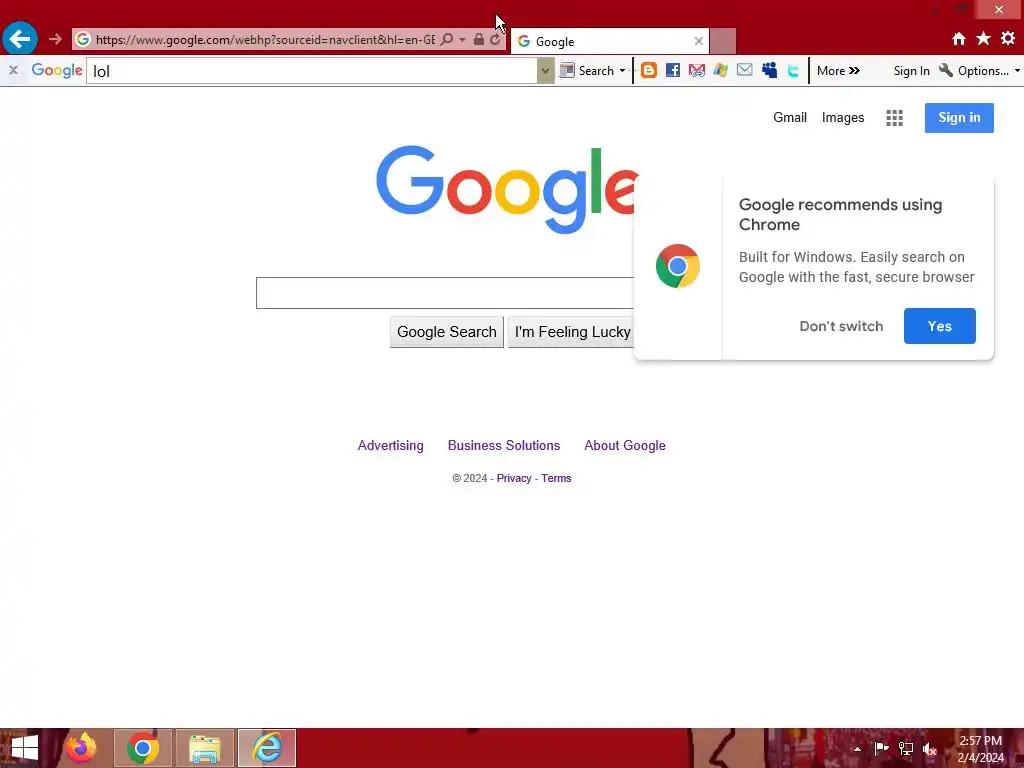1024x768 pixels.
Task: Open the Twitter toolbar icon
Action: 793,71
